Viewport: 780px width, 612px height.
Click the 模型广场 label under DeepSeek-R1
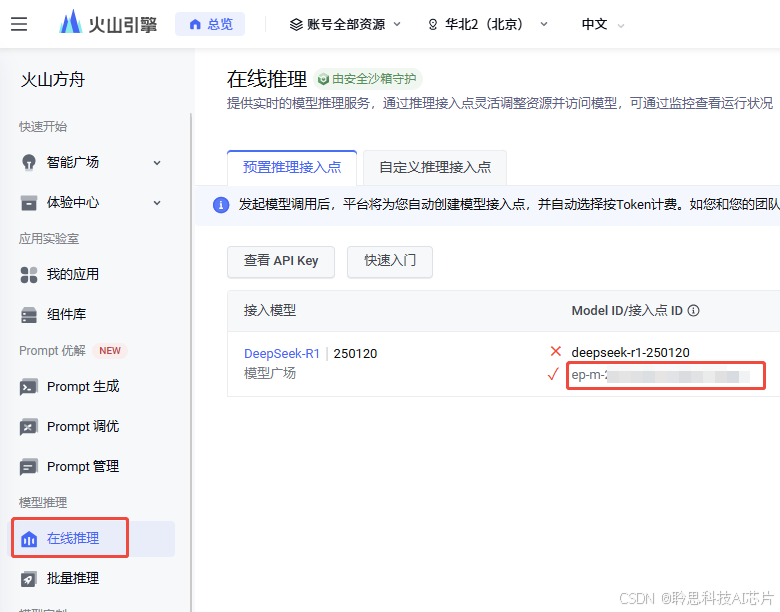[270, 373]
